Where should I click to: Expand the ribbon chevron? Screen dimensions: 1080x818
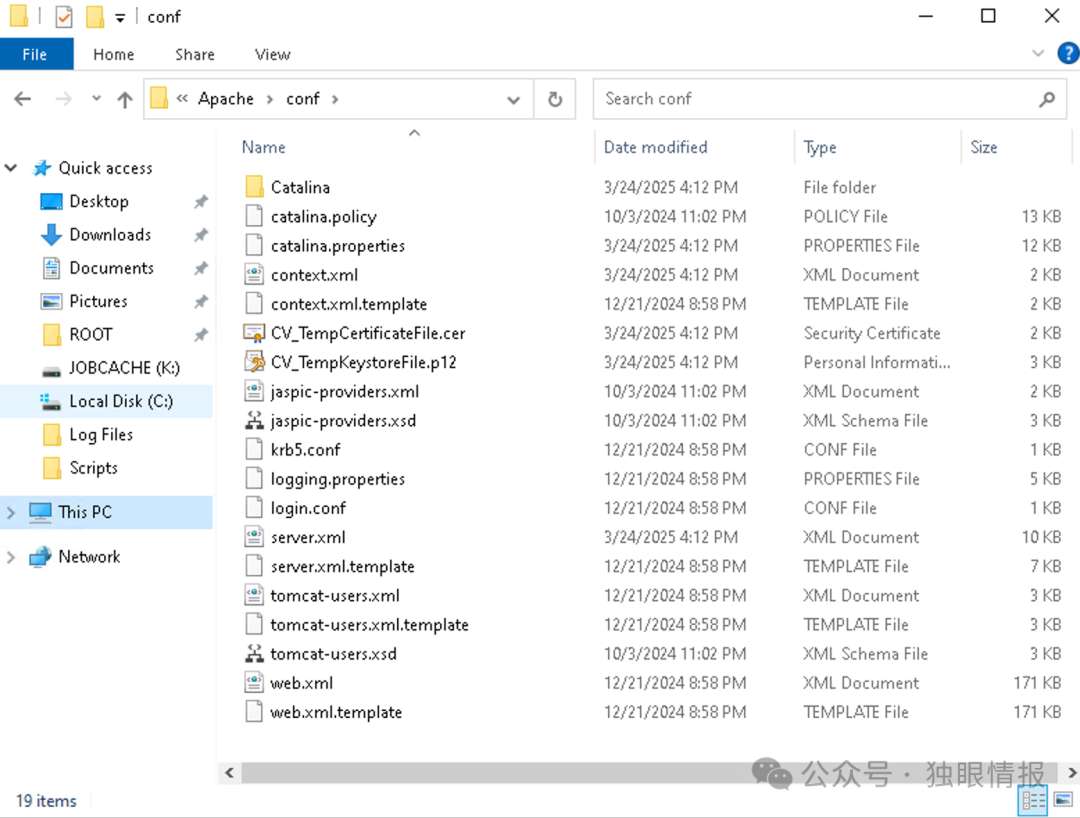point(1038,54)
